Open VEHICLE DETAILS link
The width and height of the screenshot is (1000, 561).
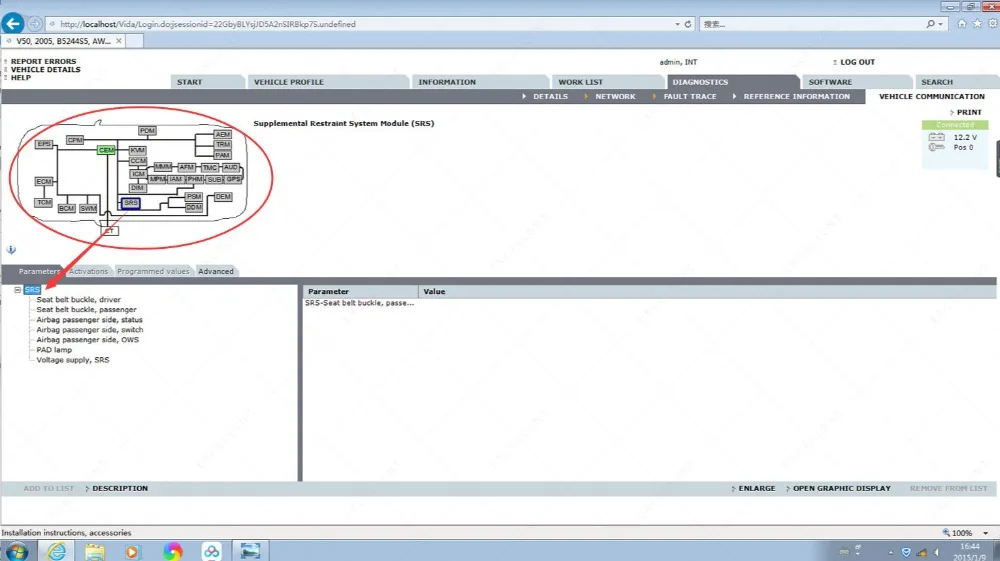point(45,69)
